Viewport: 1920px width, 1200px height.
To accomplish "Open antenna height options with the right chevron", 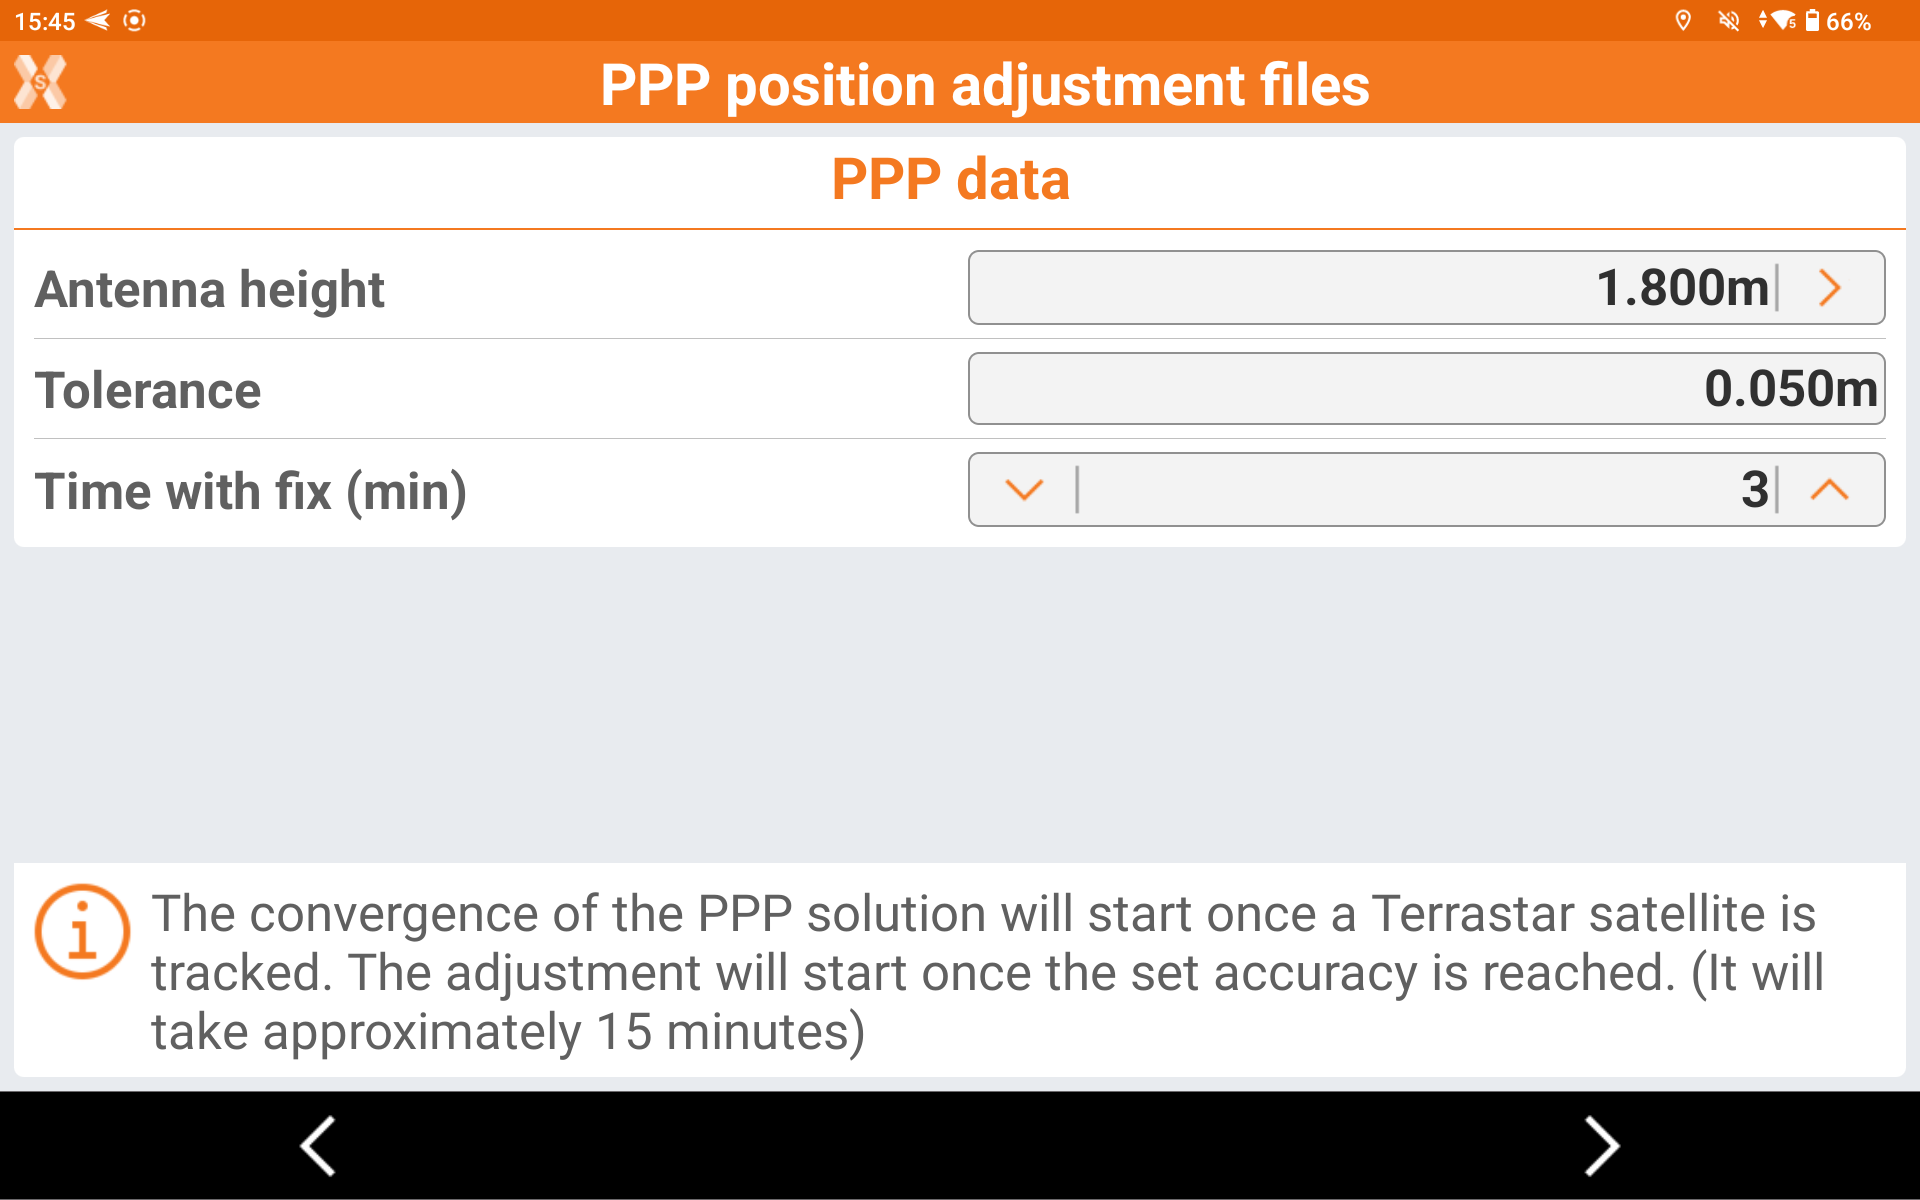I will click(1830, 288).
